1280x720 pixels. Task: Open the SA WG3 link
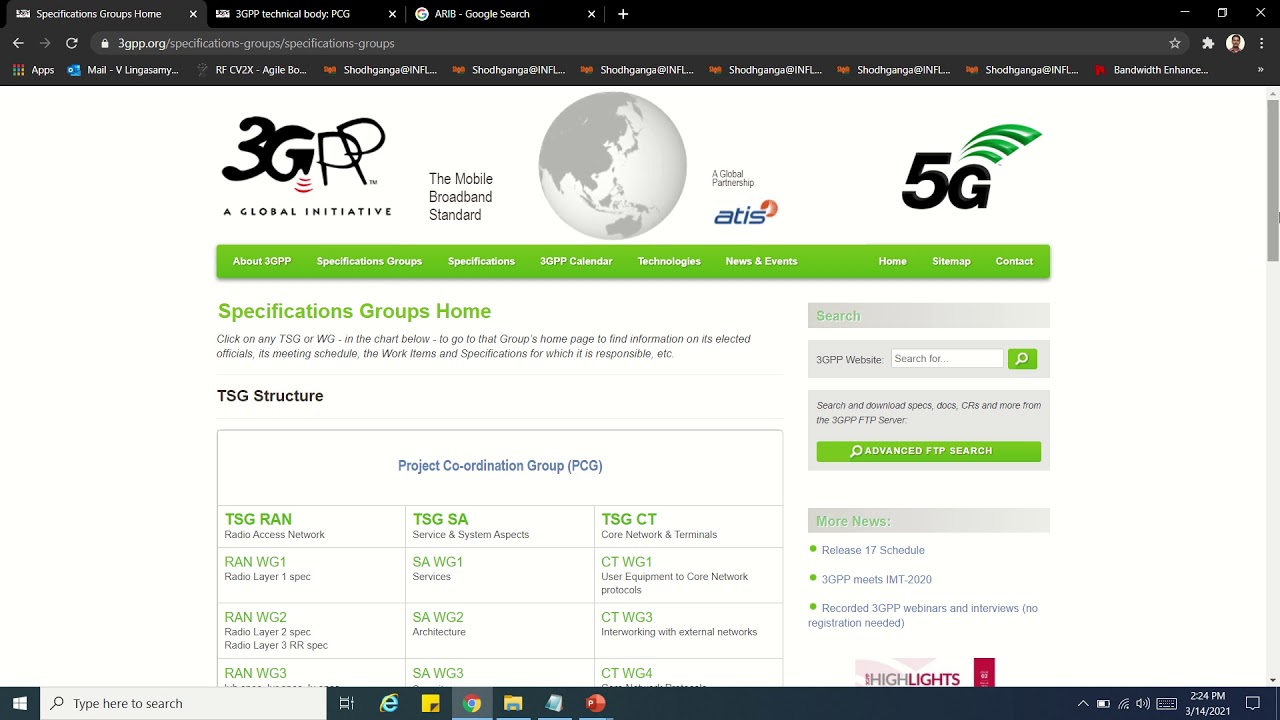(438, 673)
